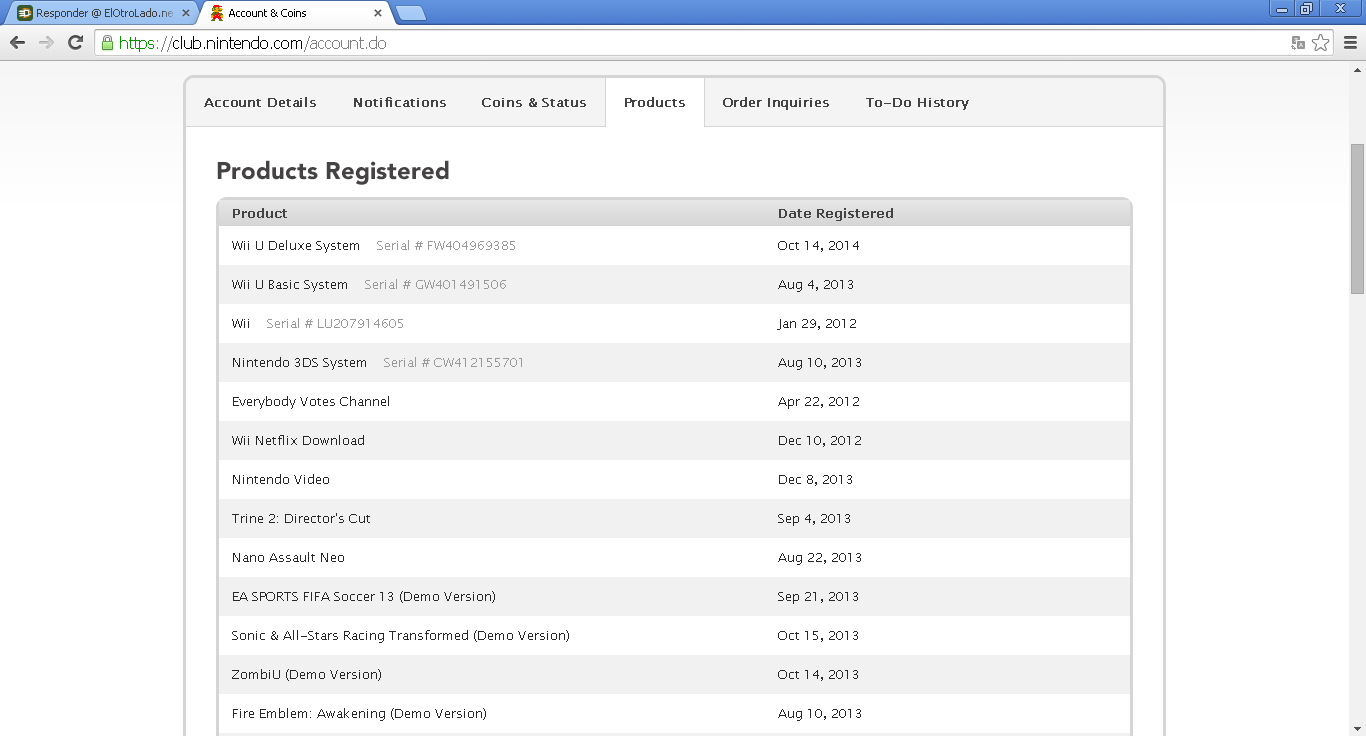Minimize the Chrome window
The height and width of the screenshot is (736, 1366).
point(1282,8)
